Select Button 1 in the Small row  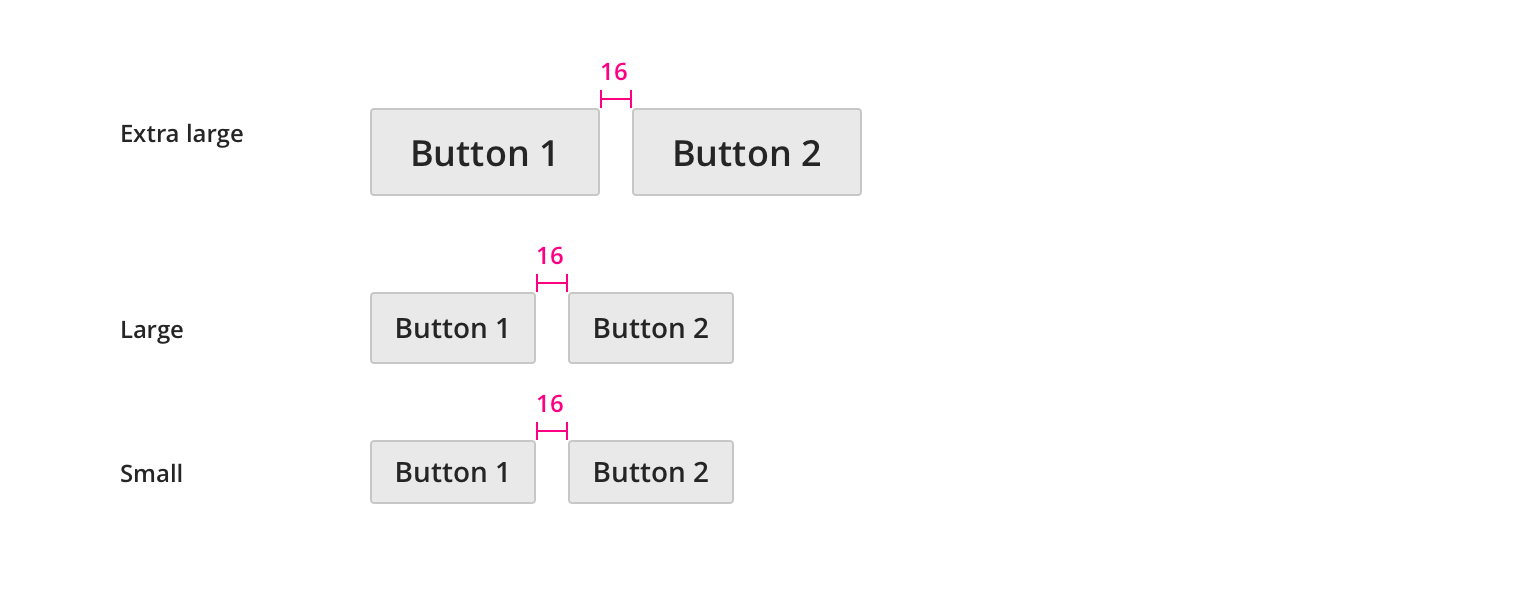(x=452, y=472)
